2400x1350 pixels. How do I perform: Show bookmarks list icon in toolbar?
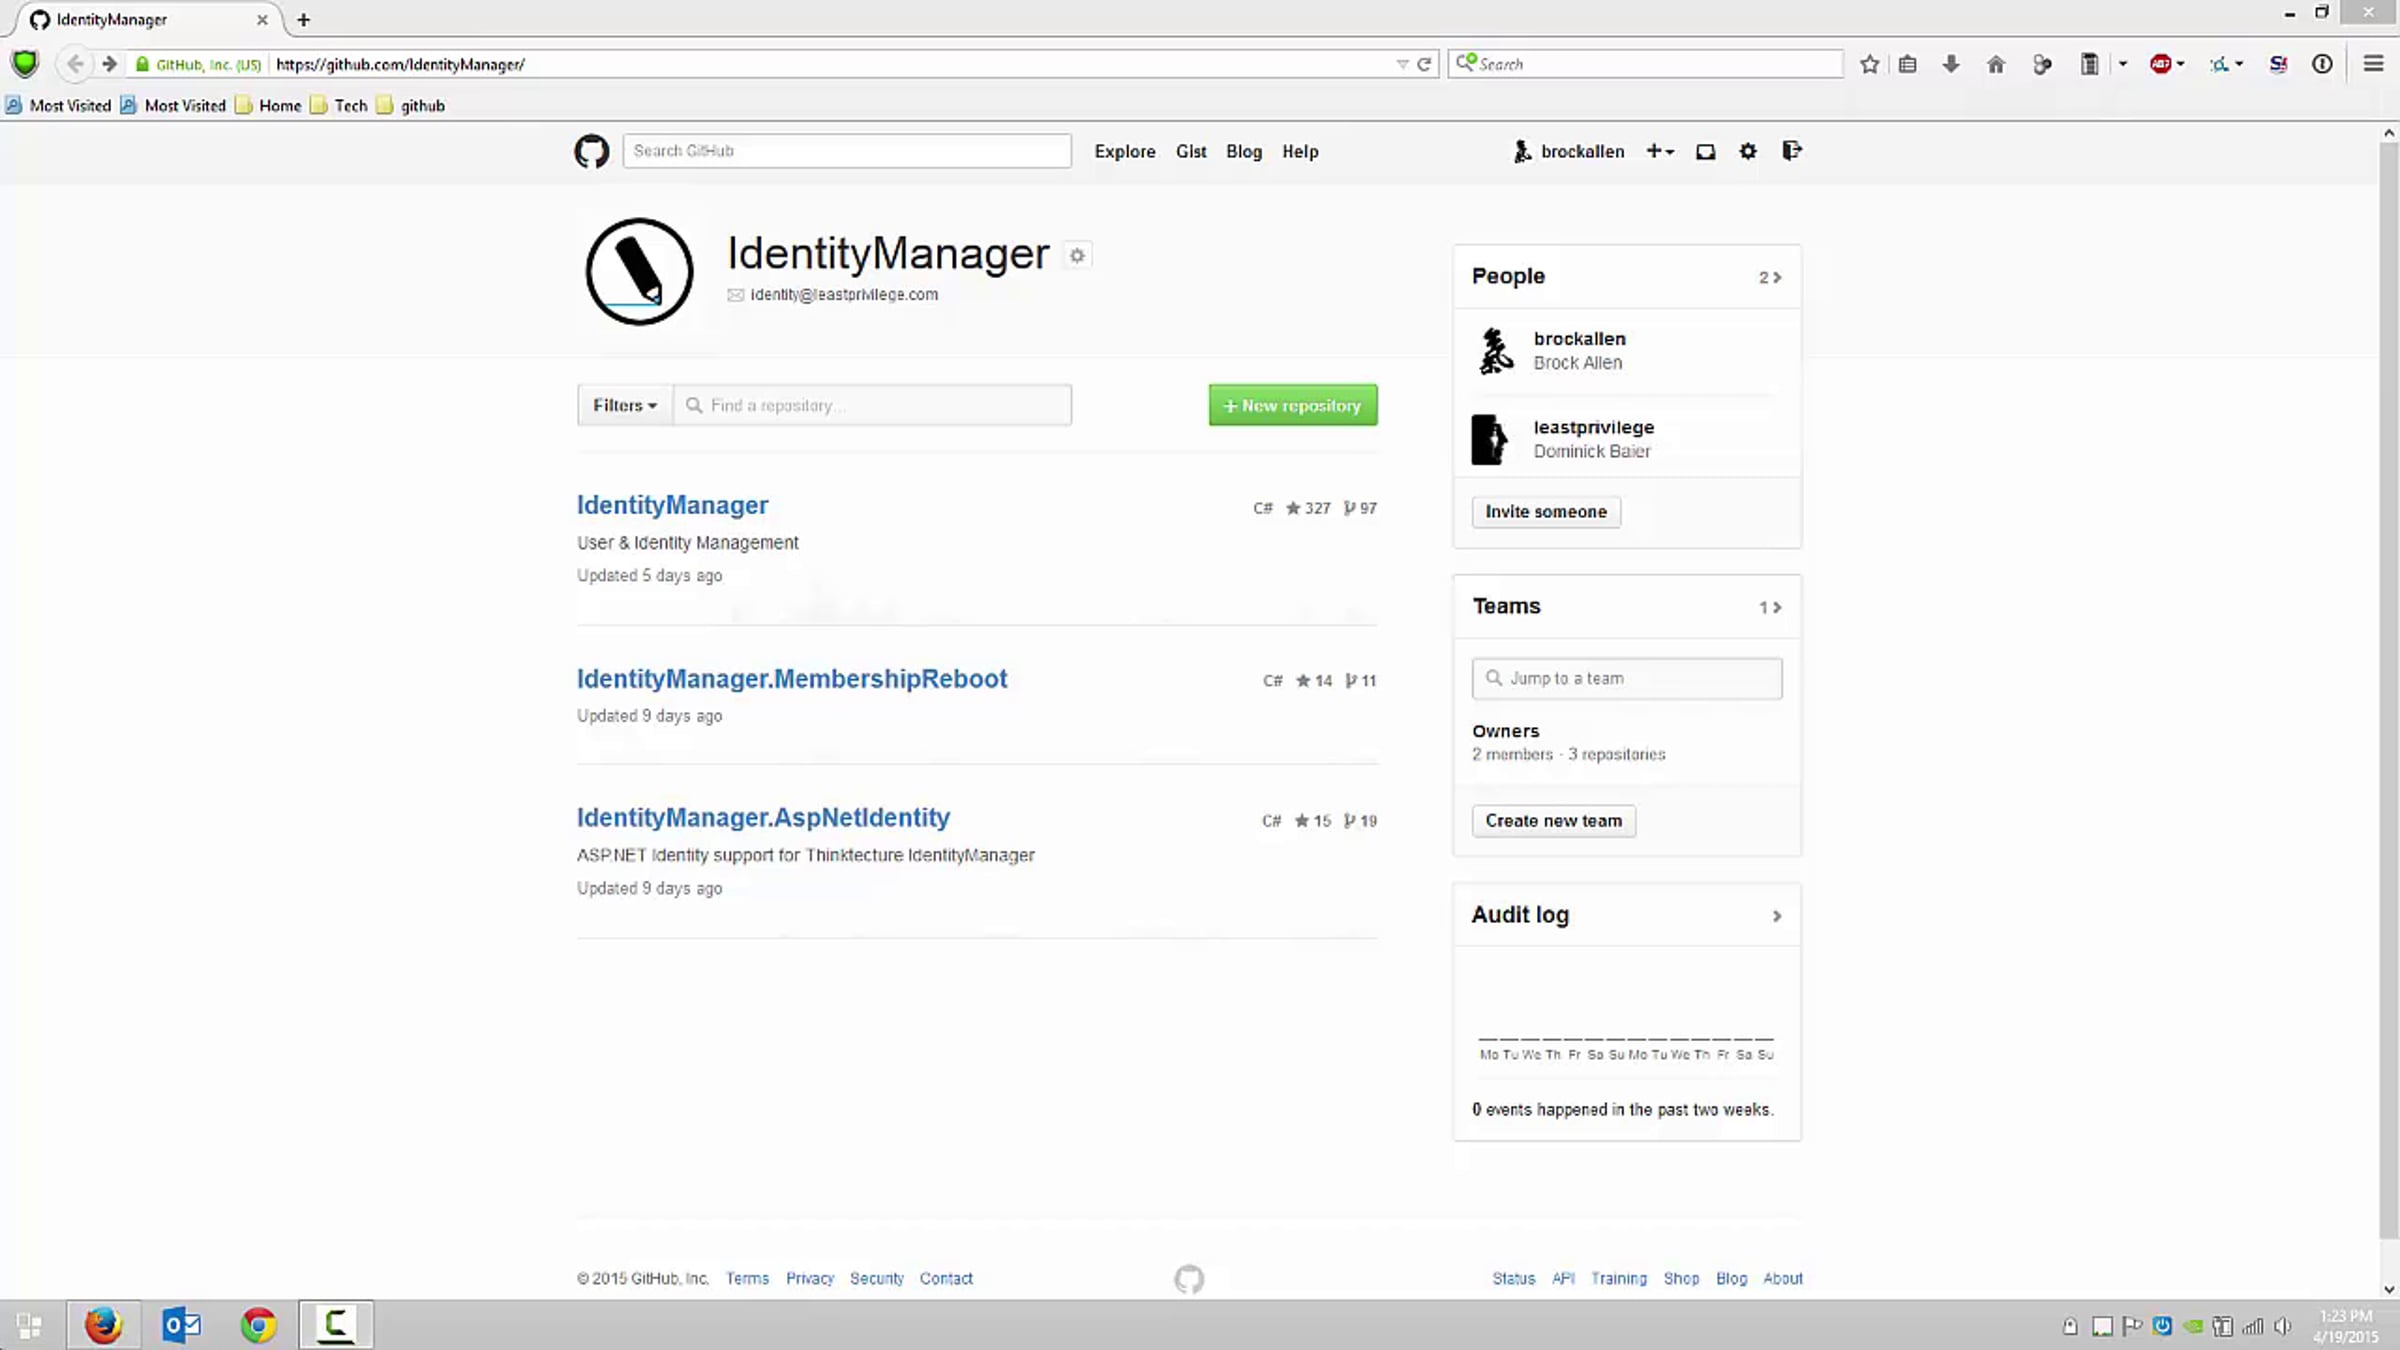[1908, 64]
